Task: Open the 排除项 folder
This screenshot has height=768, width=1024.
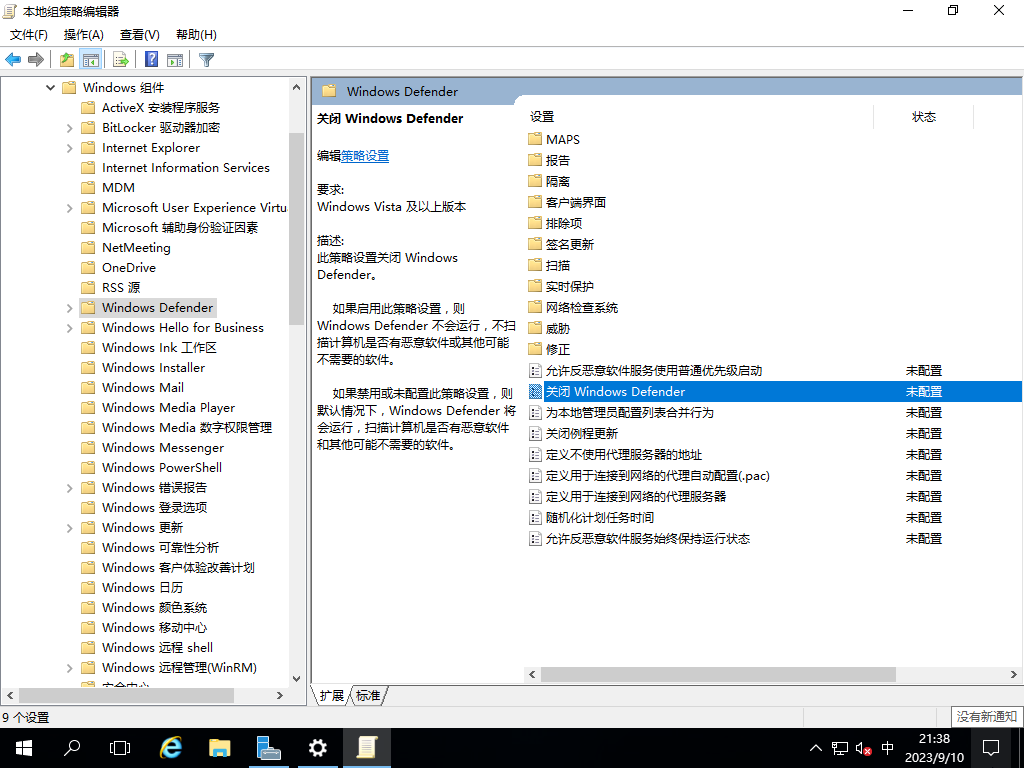Action: click(555, 223)
